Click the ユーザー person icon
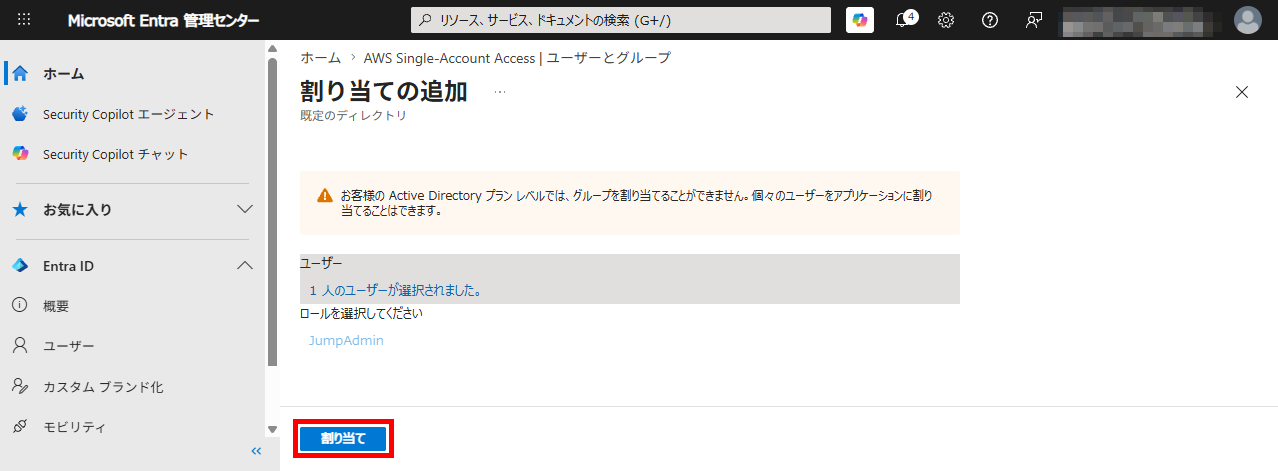 pos(19,346)
